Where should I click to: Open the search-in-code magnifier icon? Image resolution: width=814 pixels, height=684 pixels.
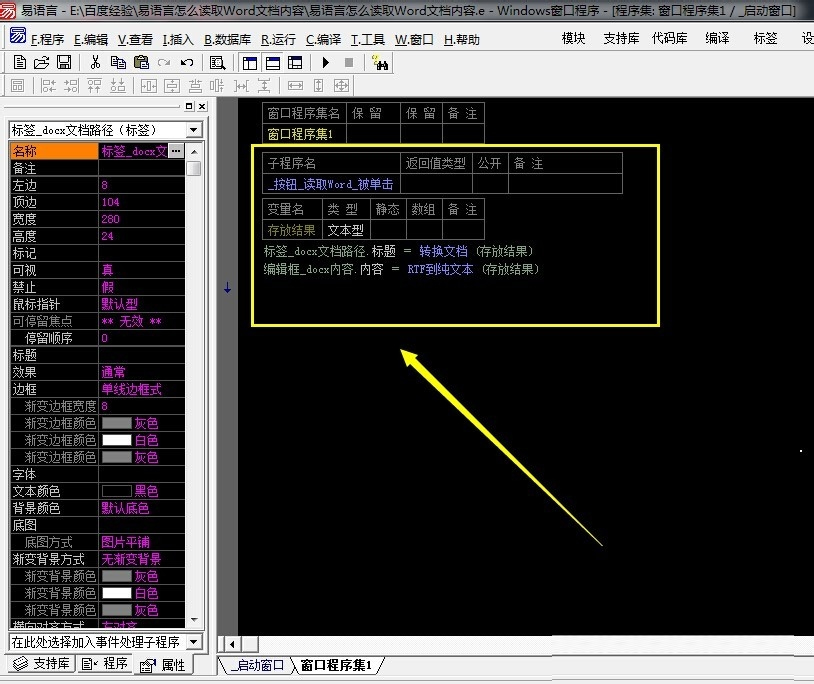coord(218,63)
